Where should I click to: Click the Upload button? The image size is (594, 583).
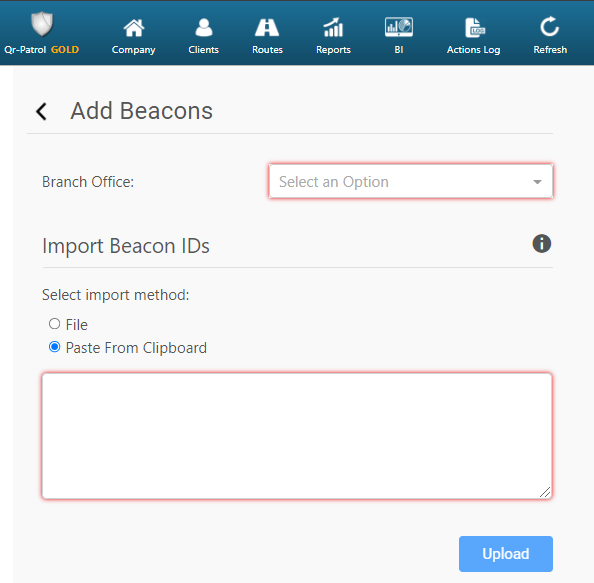[x=506, y=554]
